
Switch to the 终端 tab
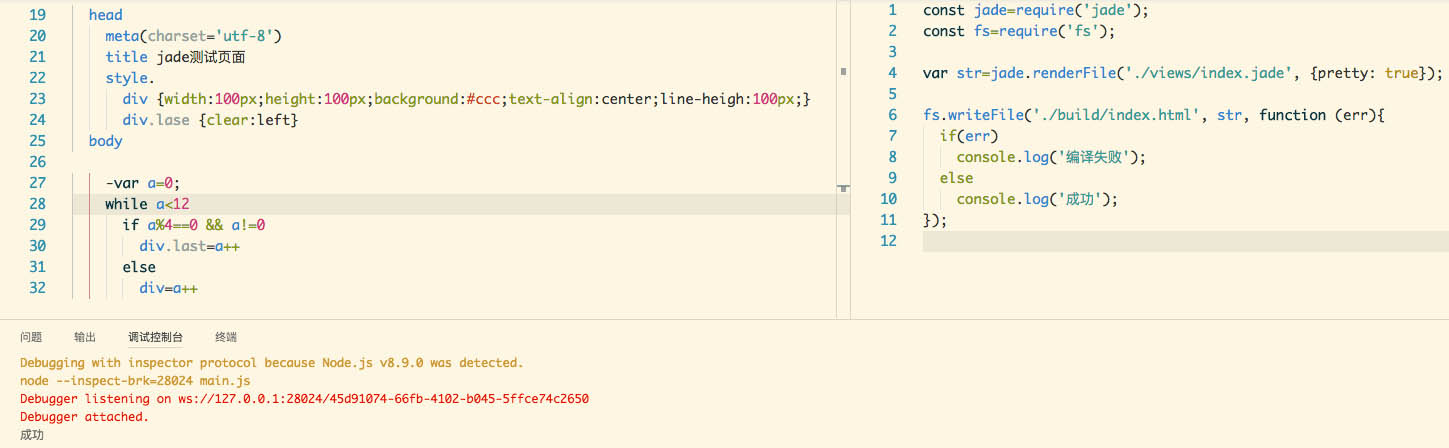point(226,337)
